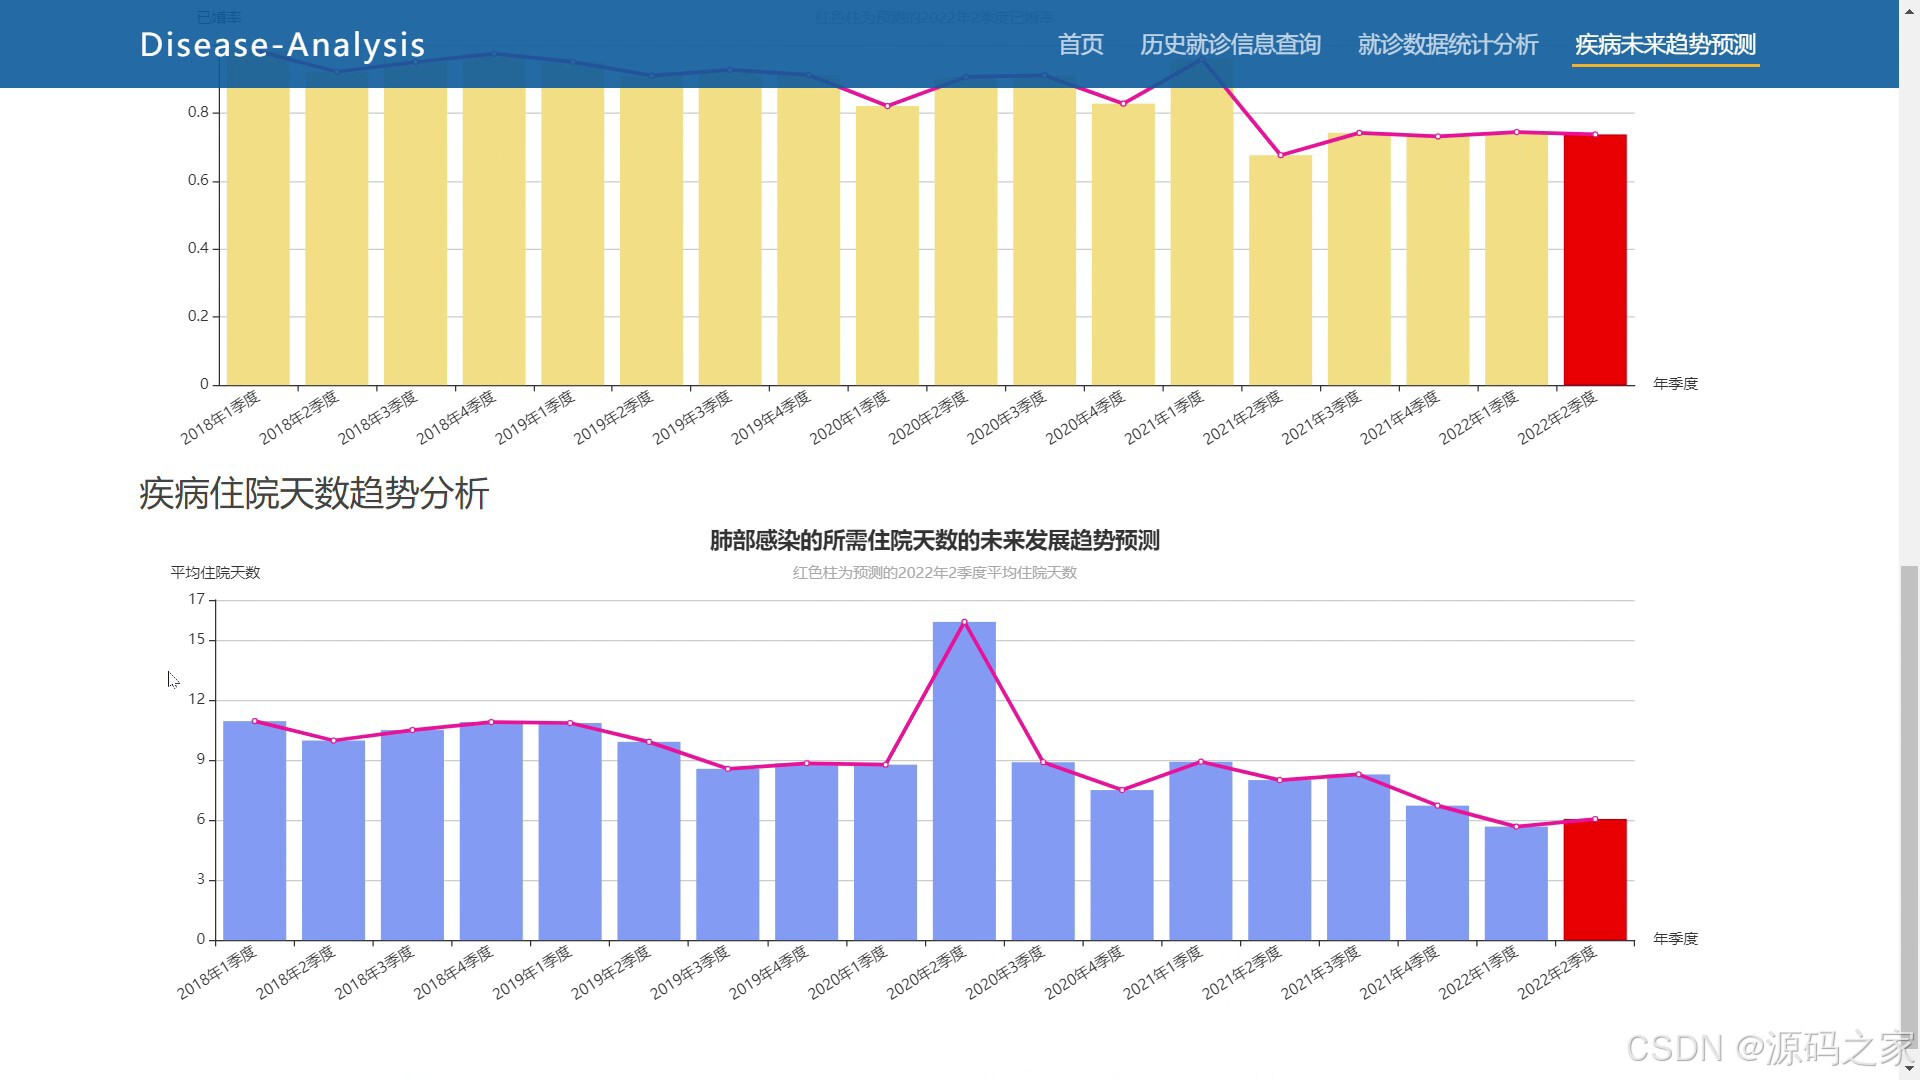
Task: Click the red 2022年2季度 bar in top chart
Action: tap(1595, 260)
